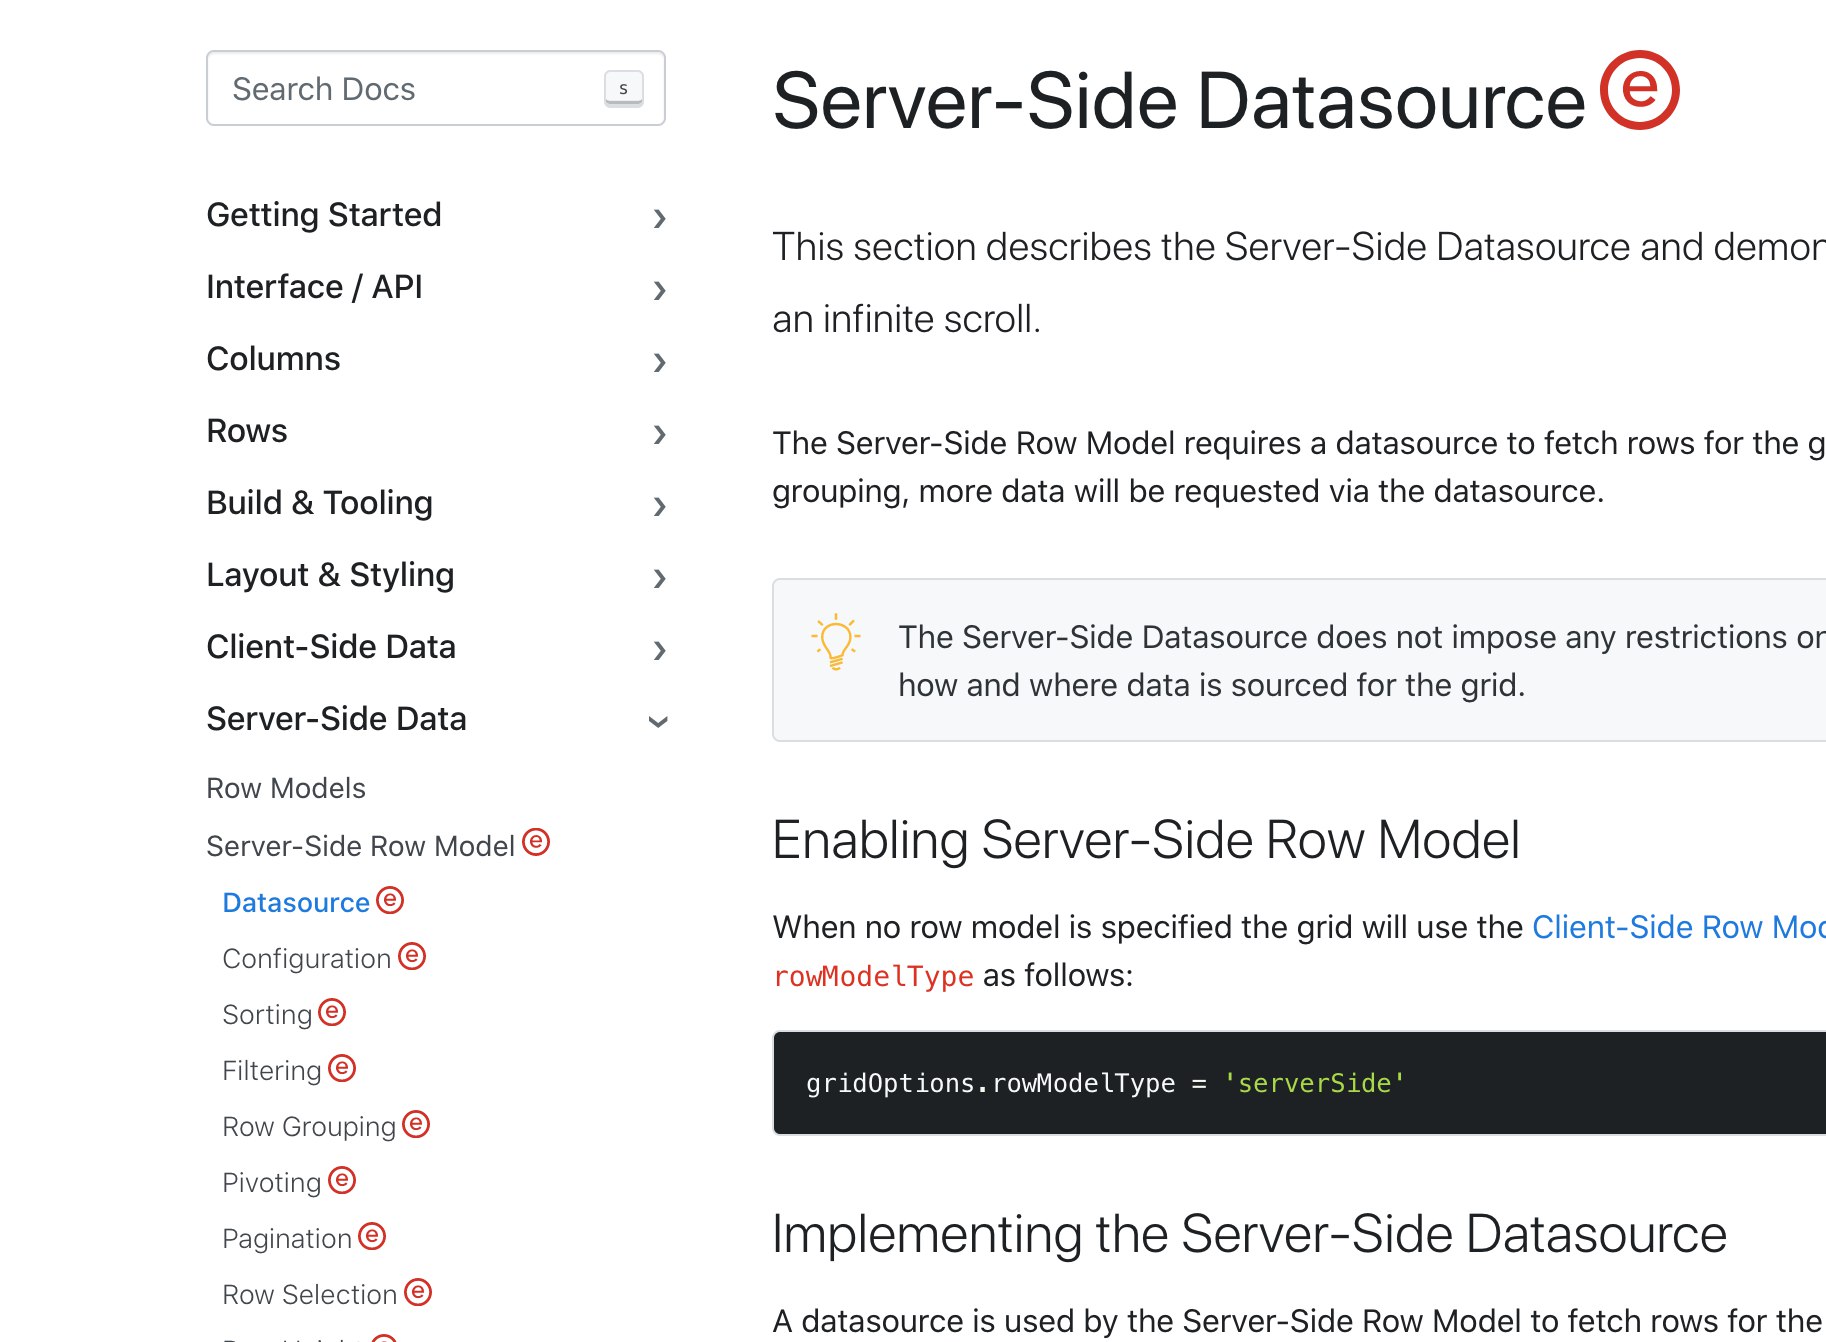Click the Search Docs input field
Image resolution: width=1826 pixels, height=1342 pixels.
435,88
